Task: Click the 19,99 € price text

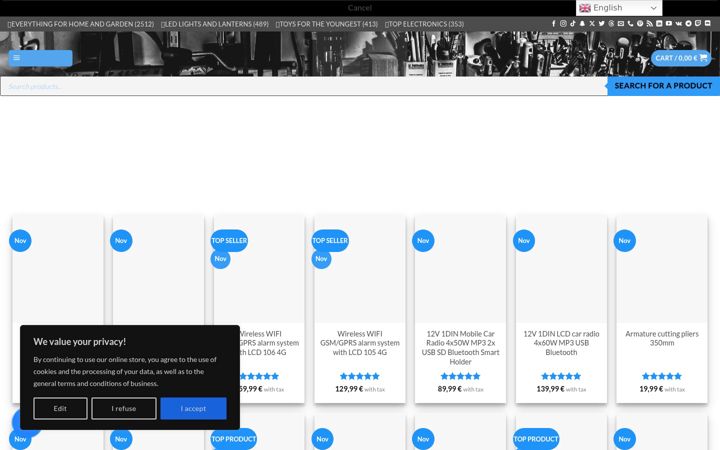Action: (651, 389)
